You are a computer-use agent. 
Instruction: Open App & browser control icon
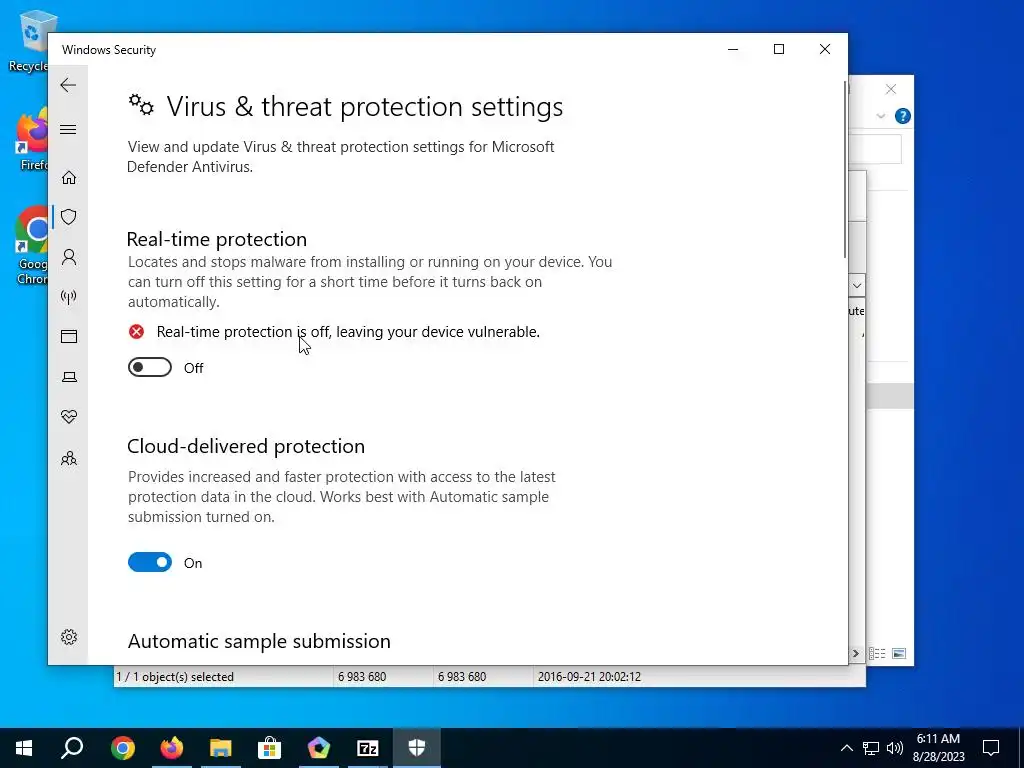[69, 336]
